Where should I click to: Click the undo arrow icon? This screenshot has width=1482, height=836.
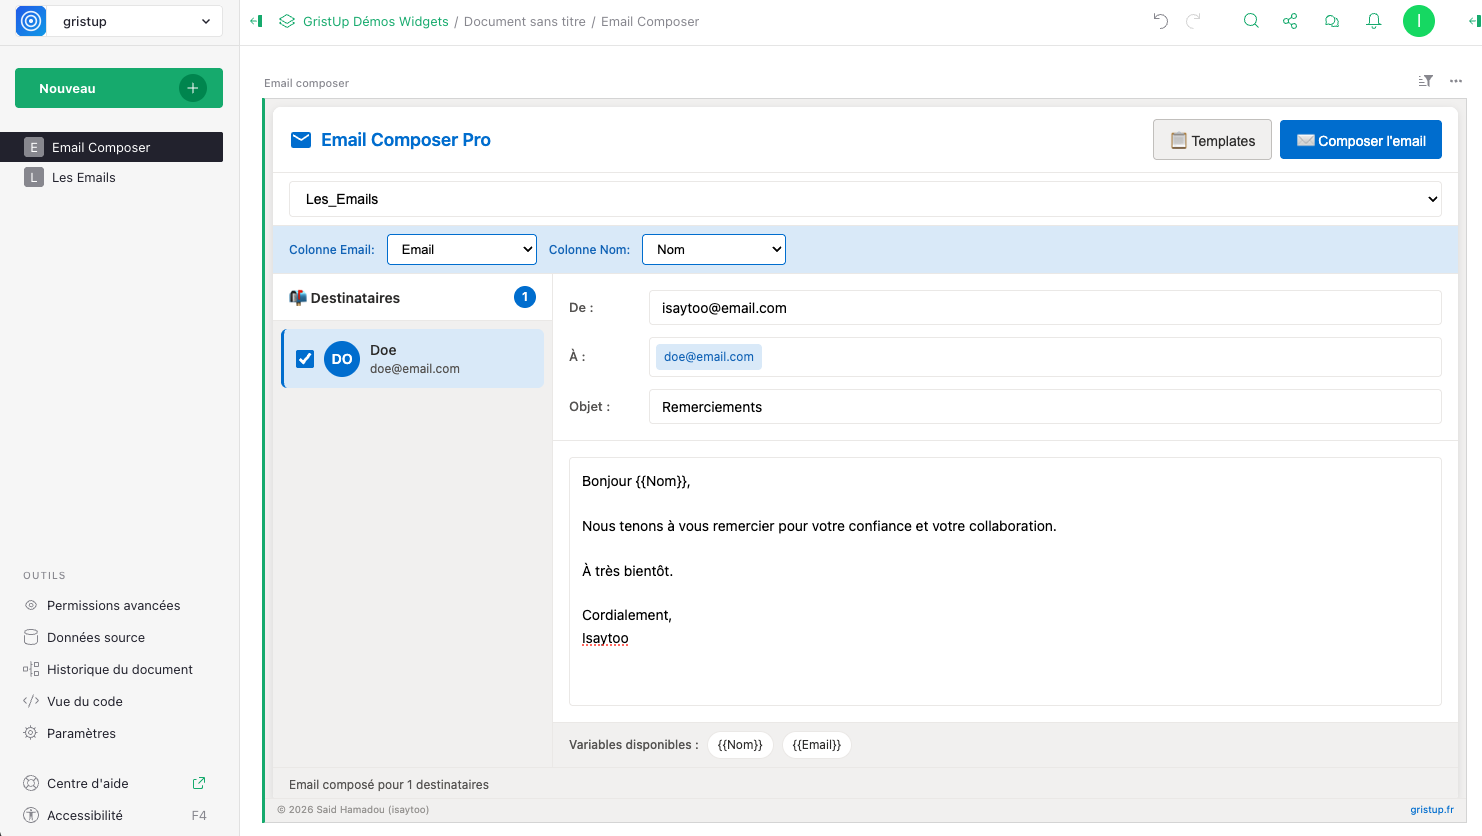pyautogui.click(x=1160, y=21)
